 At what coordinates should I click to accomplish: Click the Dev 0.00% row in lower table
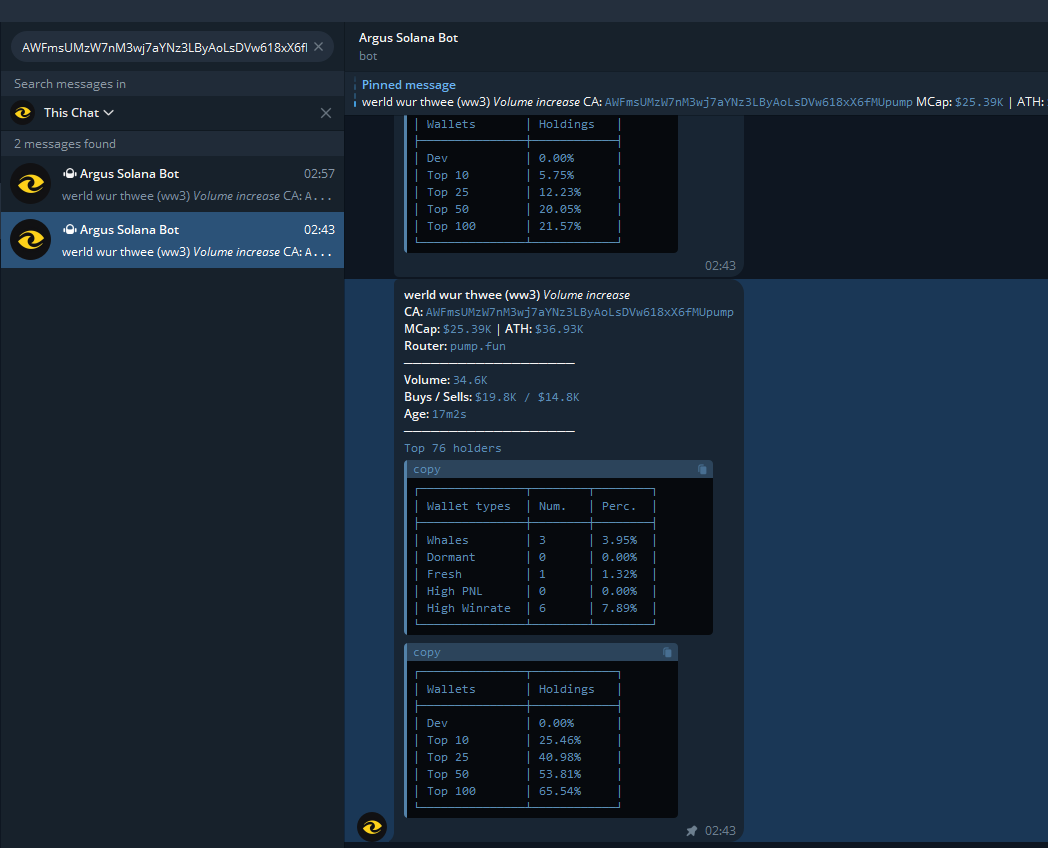(517, 723)
